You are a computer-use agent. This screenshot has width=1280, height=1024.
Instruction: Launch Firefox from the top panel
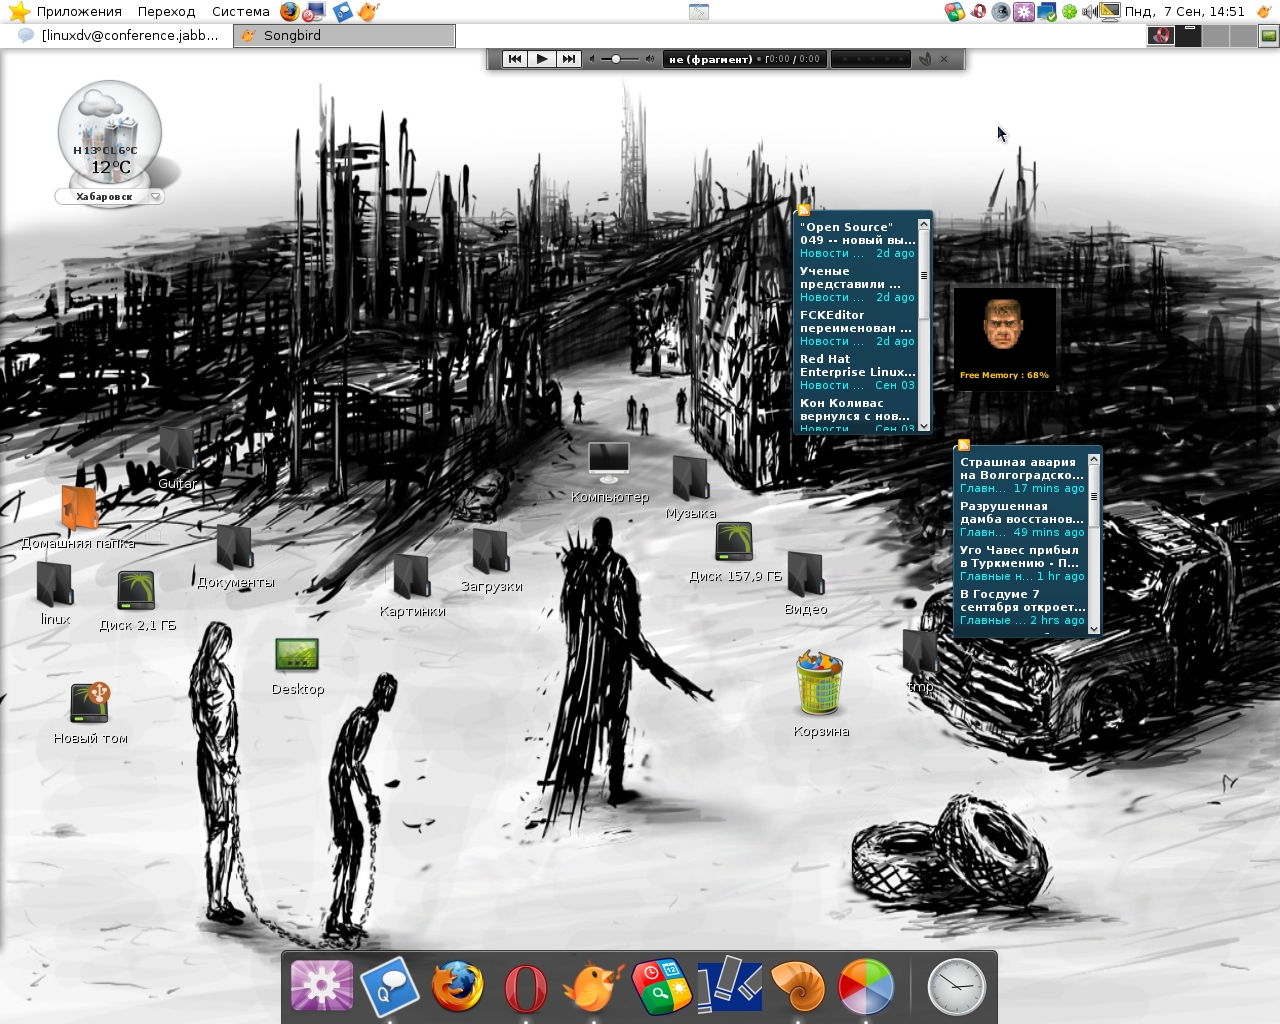[290, 12]
